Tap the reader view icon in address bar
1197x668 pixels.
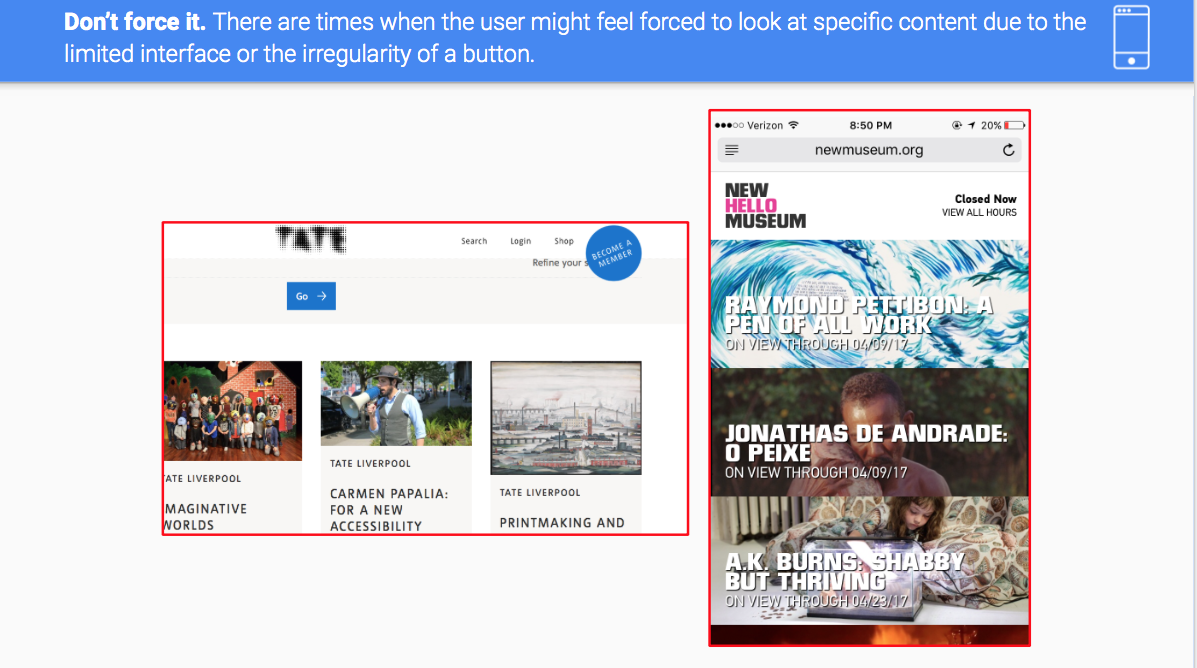[732, 150]
